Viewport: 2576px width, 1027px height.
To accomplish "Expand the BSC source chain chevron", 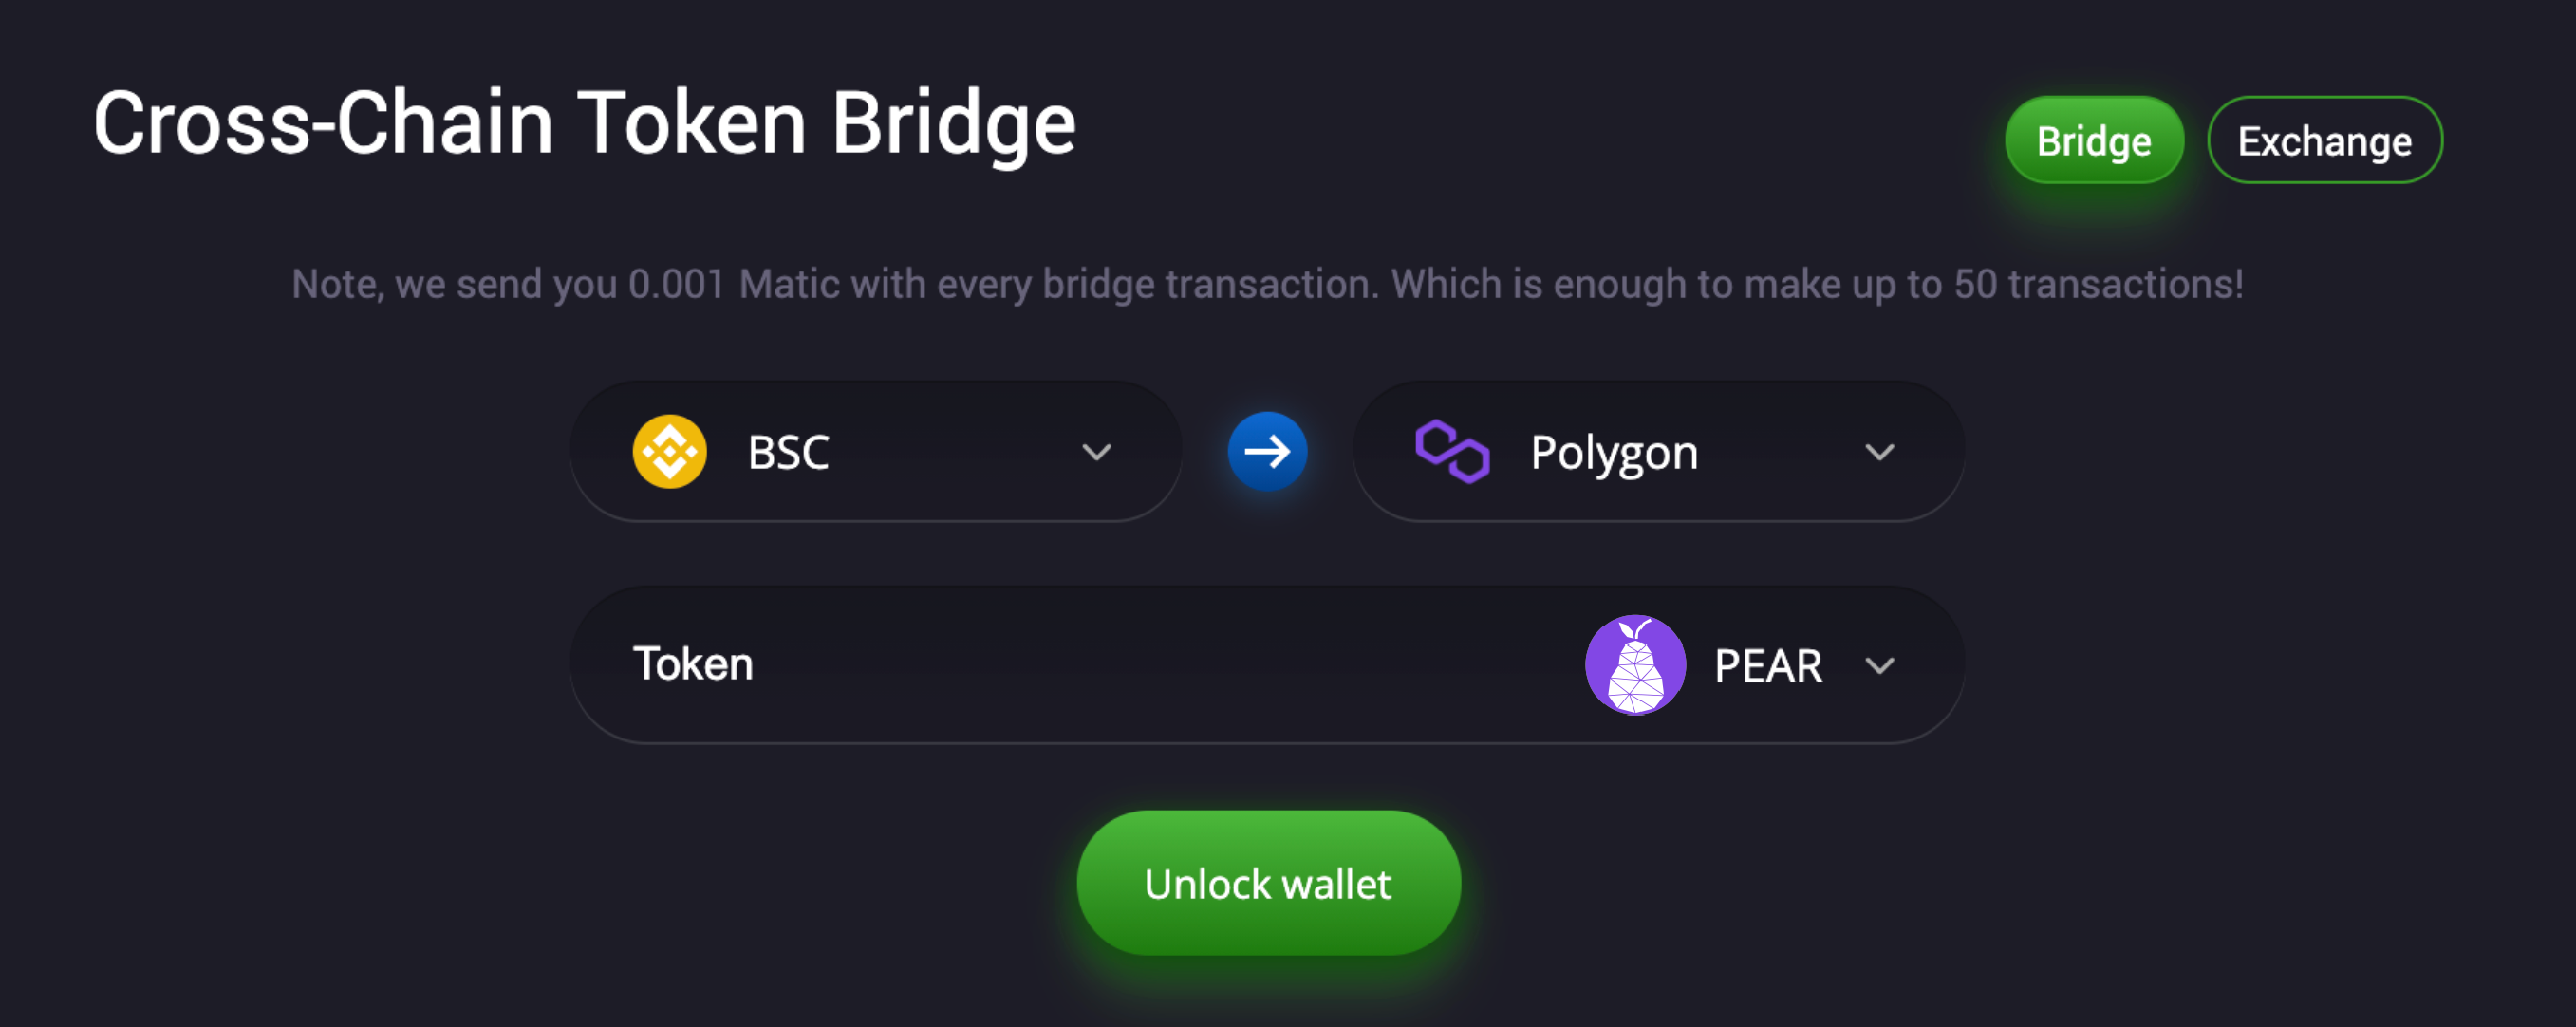I will coord(1096,453).
